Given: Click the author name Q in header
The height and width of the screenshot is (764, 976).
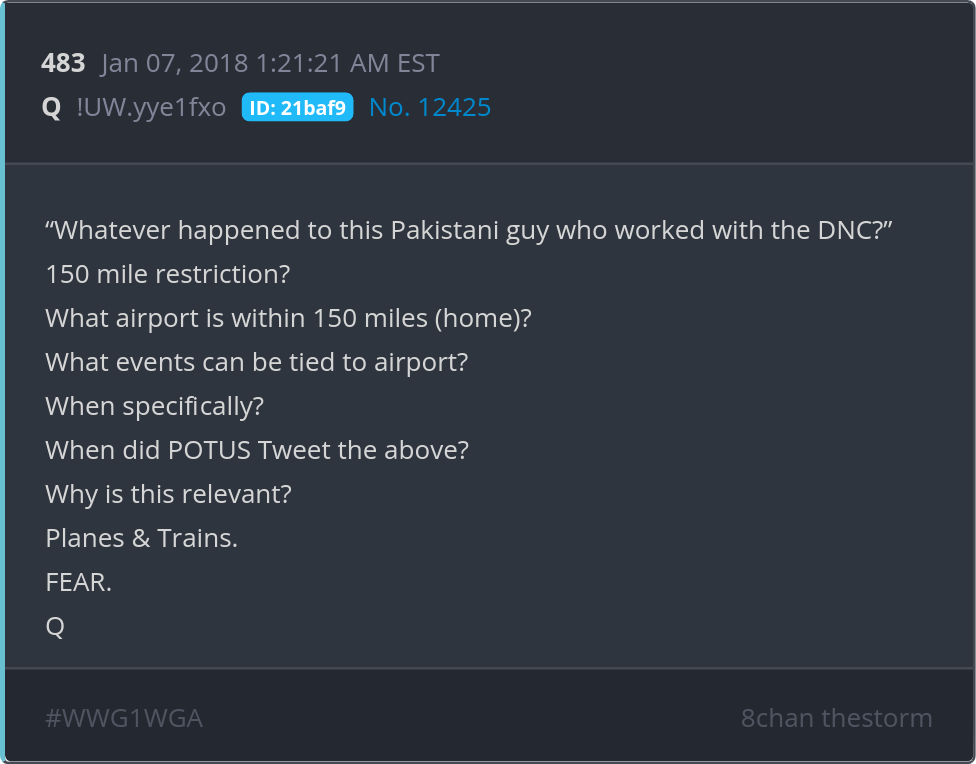Looking at the screenshot, I should (x=52, y=108).
